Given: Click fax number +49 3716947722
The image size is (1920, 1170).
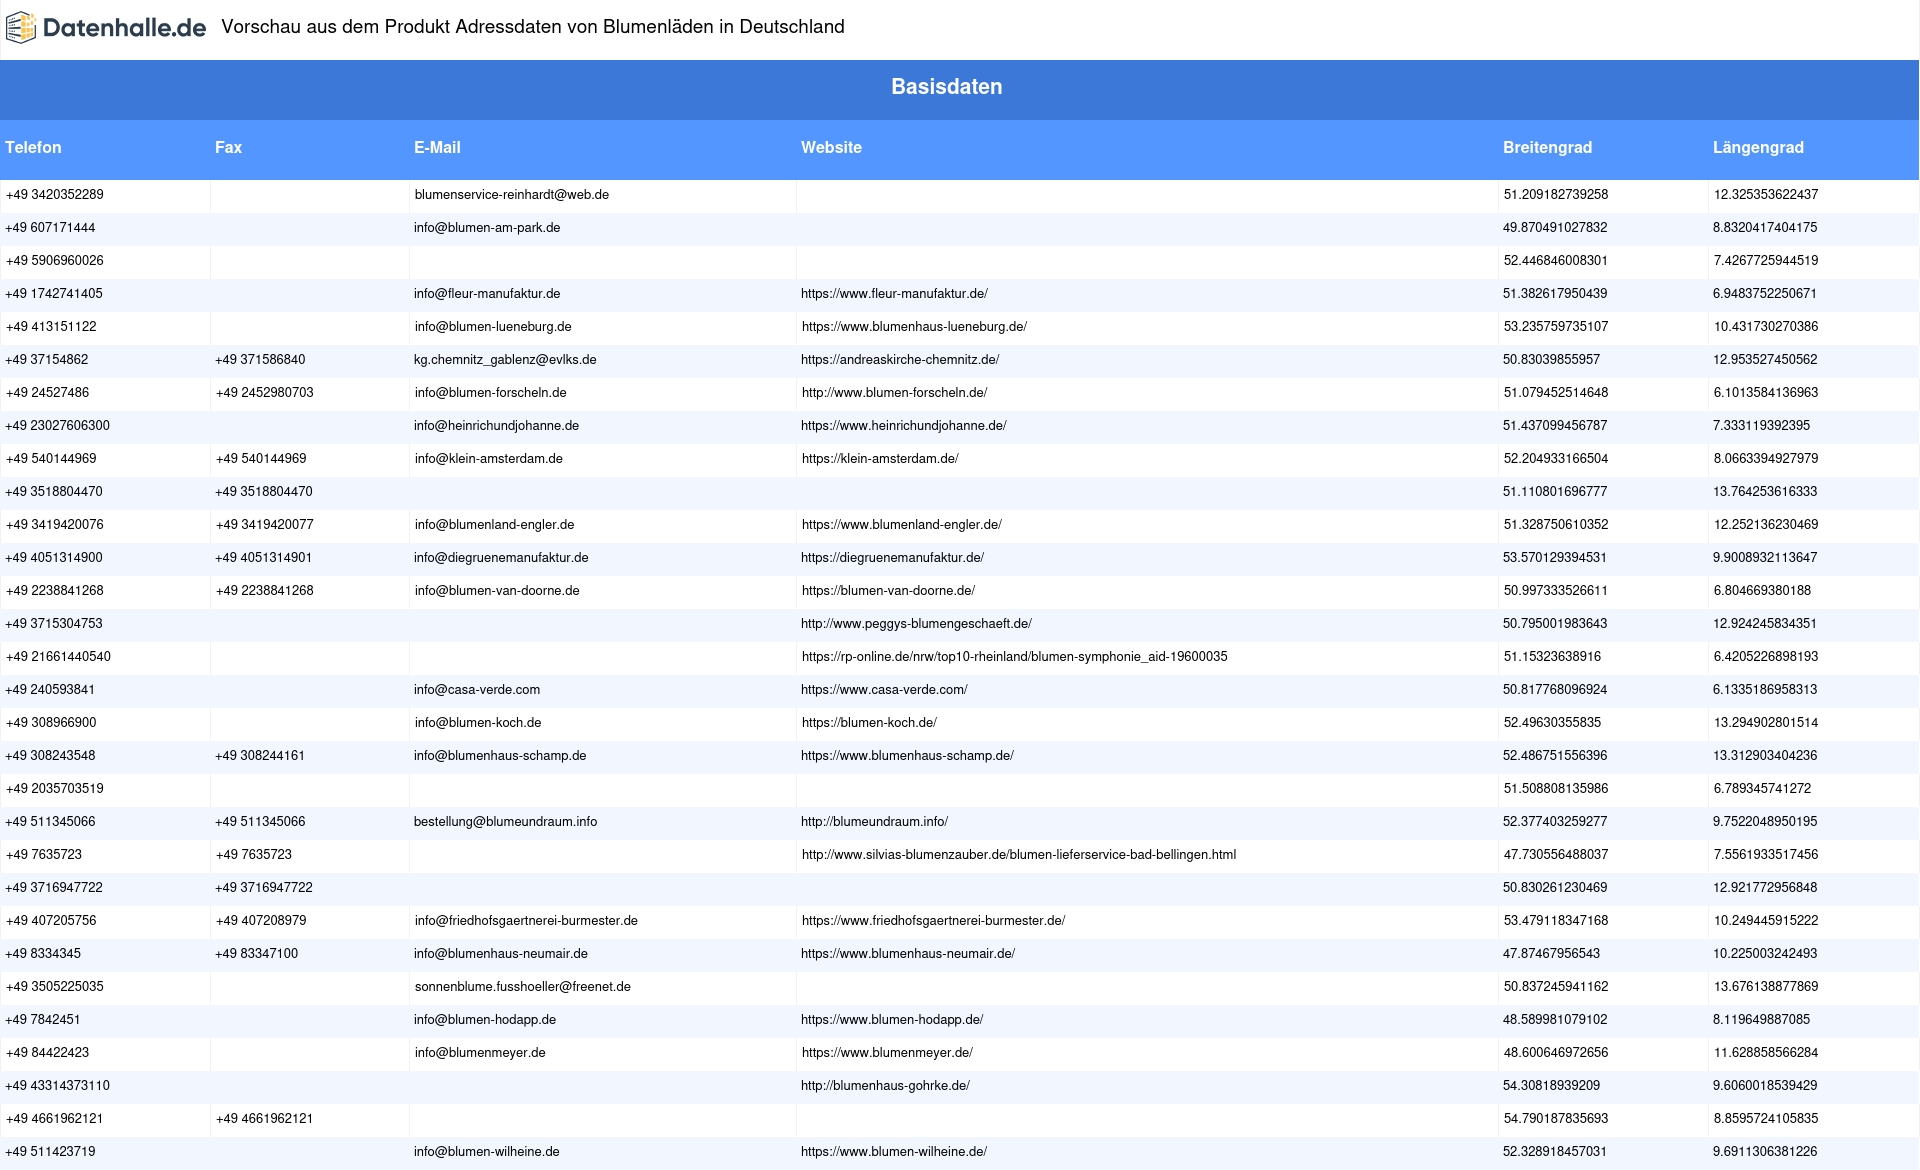Looking at the screenshot, I should [x=264, y=888].
